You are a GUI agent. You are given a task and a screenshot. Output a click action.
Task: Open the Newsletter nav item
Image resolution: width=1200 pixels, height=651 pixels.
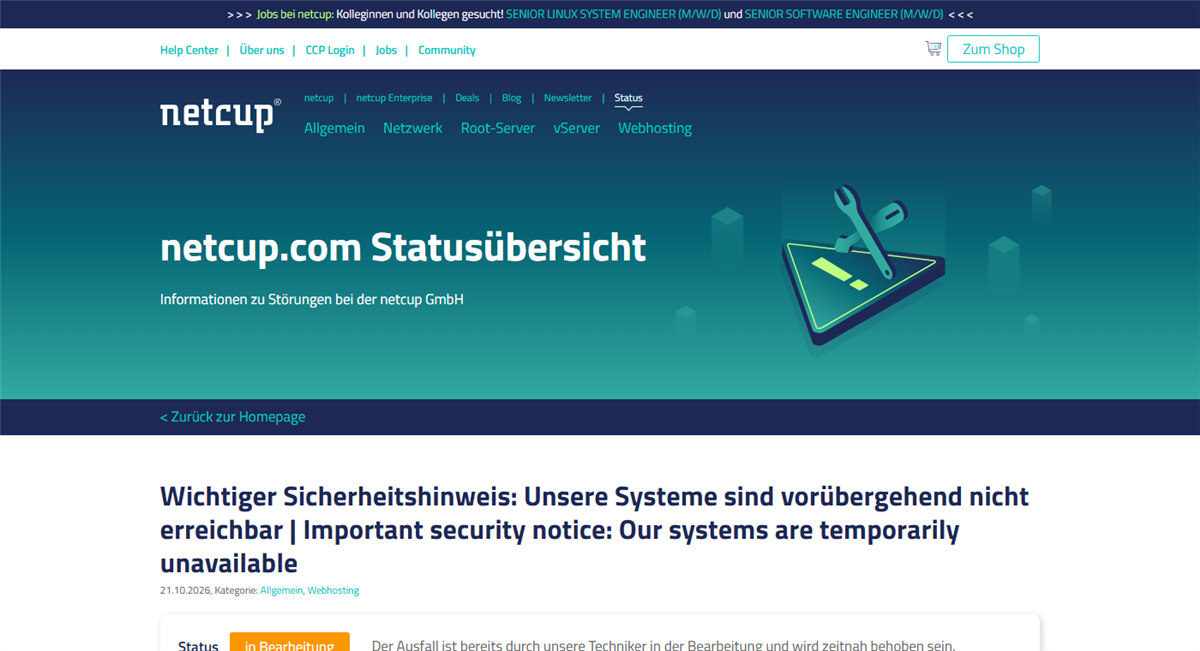click(x=568, y=98)
